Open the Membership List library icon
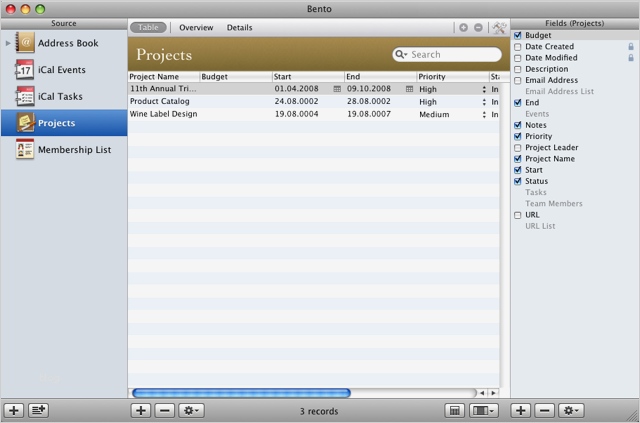The image size is (640, 423). [25, 149]
